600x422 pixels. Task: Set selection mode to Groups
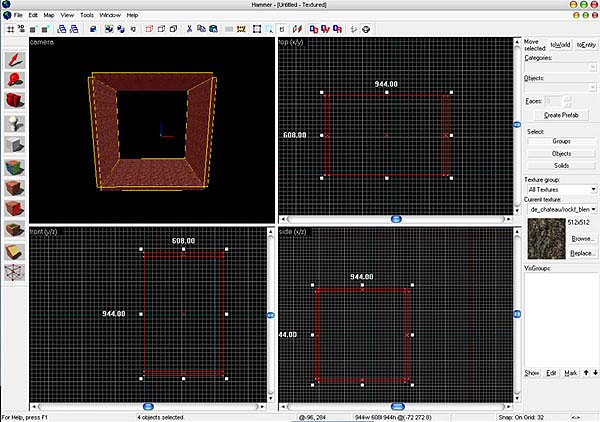point(561,141)
